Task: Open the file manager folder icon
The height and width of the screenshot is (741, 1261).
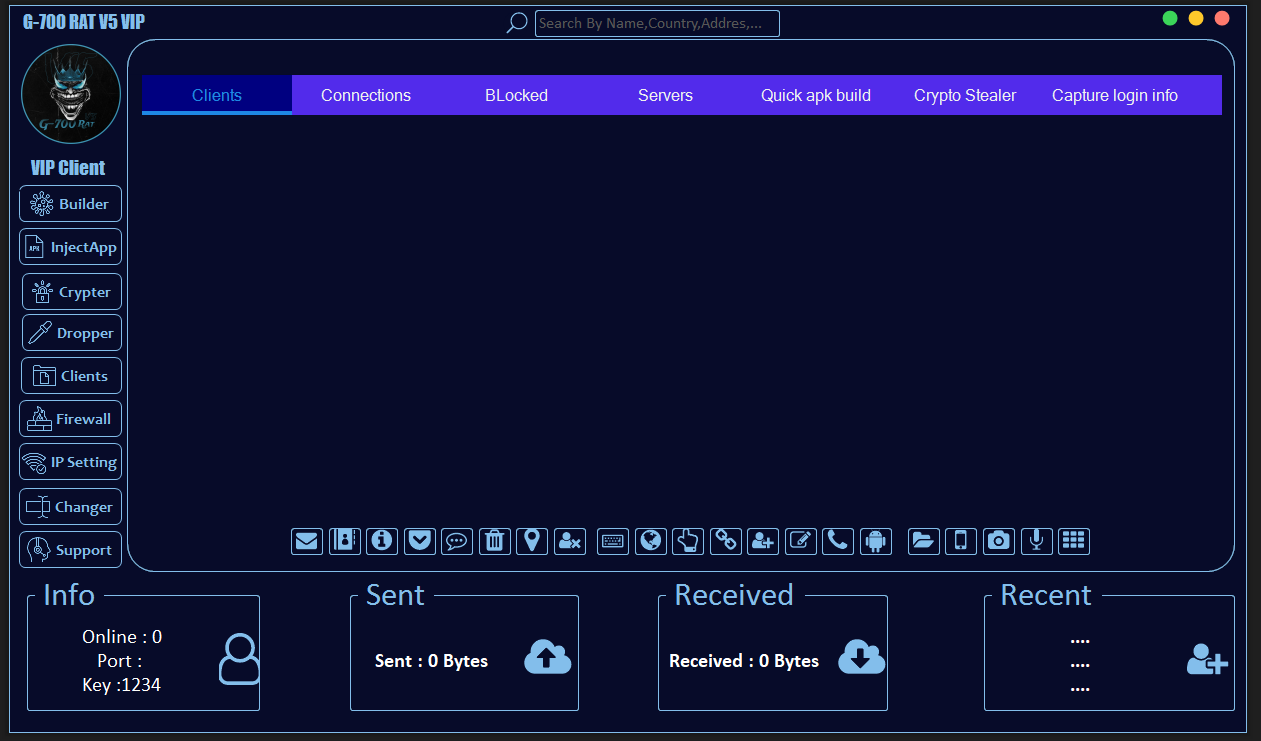Action: [x=923, y=541]
